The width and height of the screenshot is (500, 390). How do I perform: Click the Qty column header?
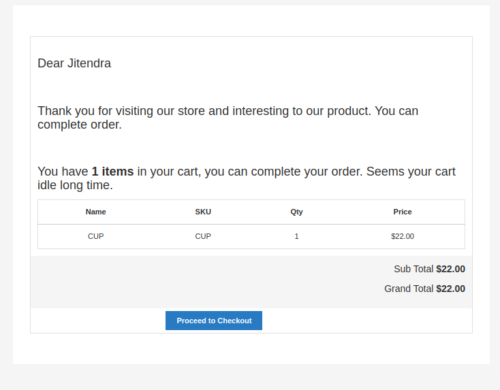tap(296, 212)
